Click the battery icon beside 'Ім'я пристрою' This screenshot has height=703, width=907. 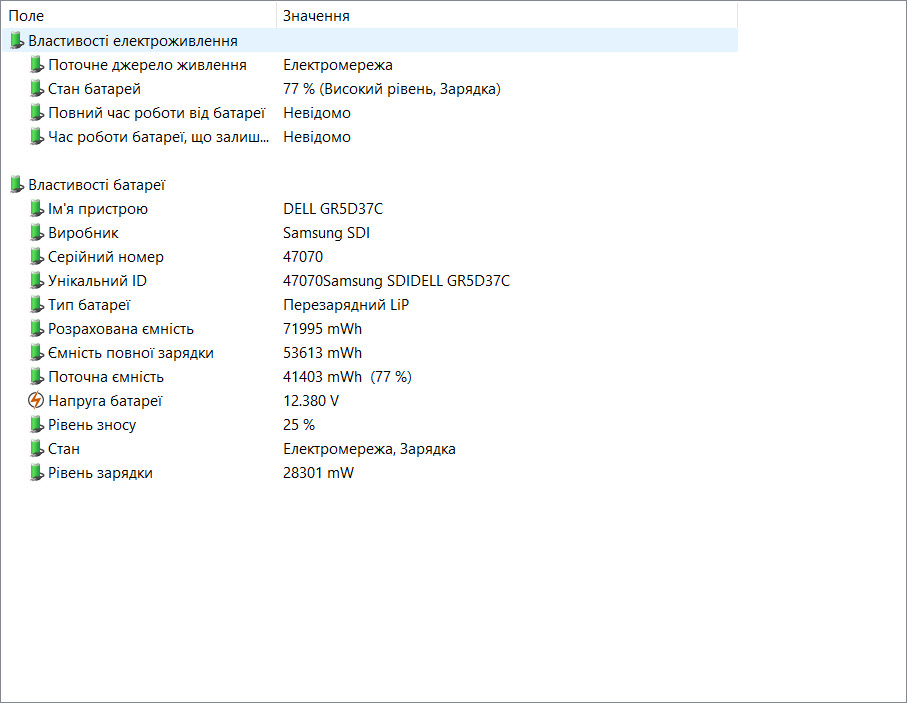coord(36,208)
